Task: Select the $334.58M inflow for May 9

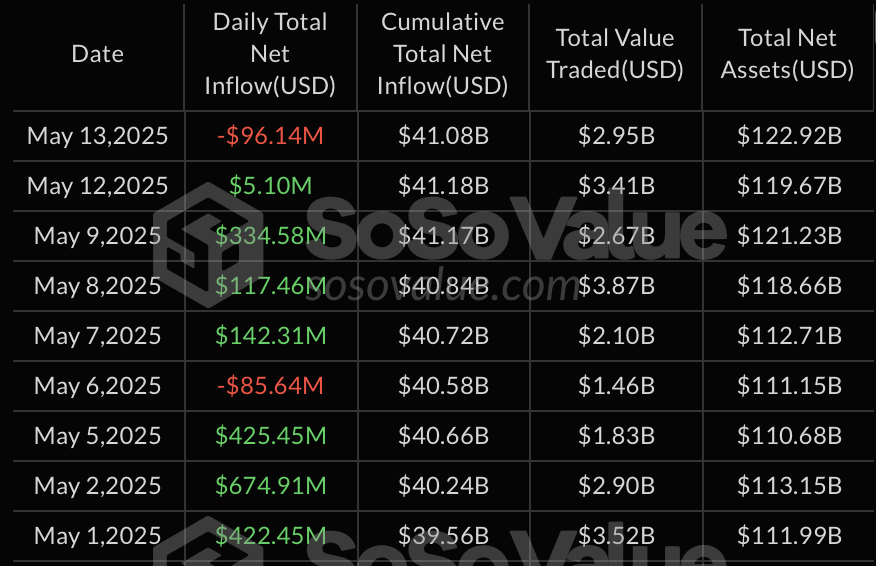Action: click(270, 236)
